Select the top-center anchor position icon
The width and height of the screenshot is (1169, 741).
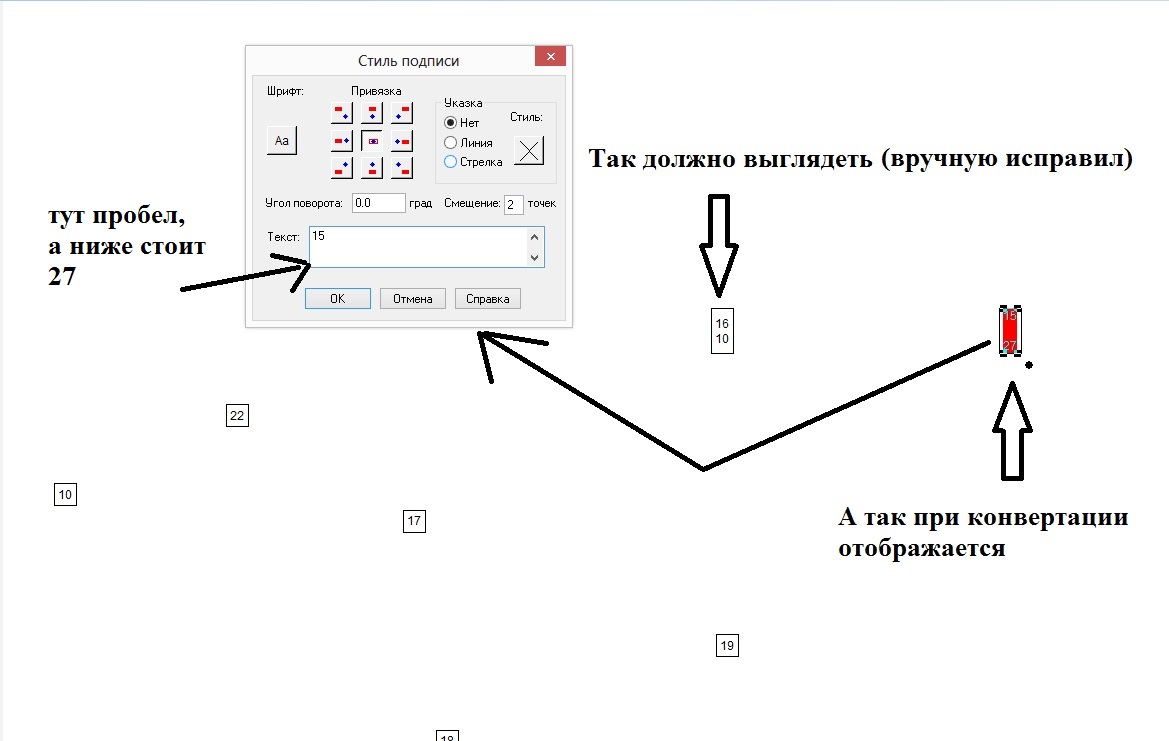point(371,112)
